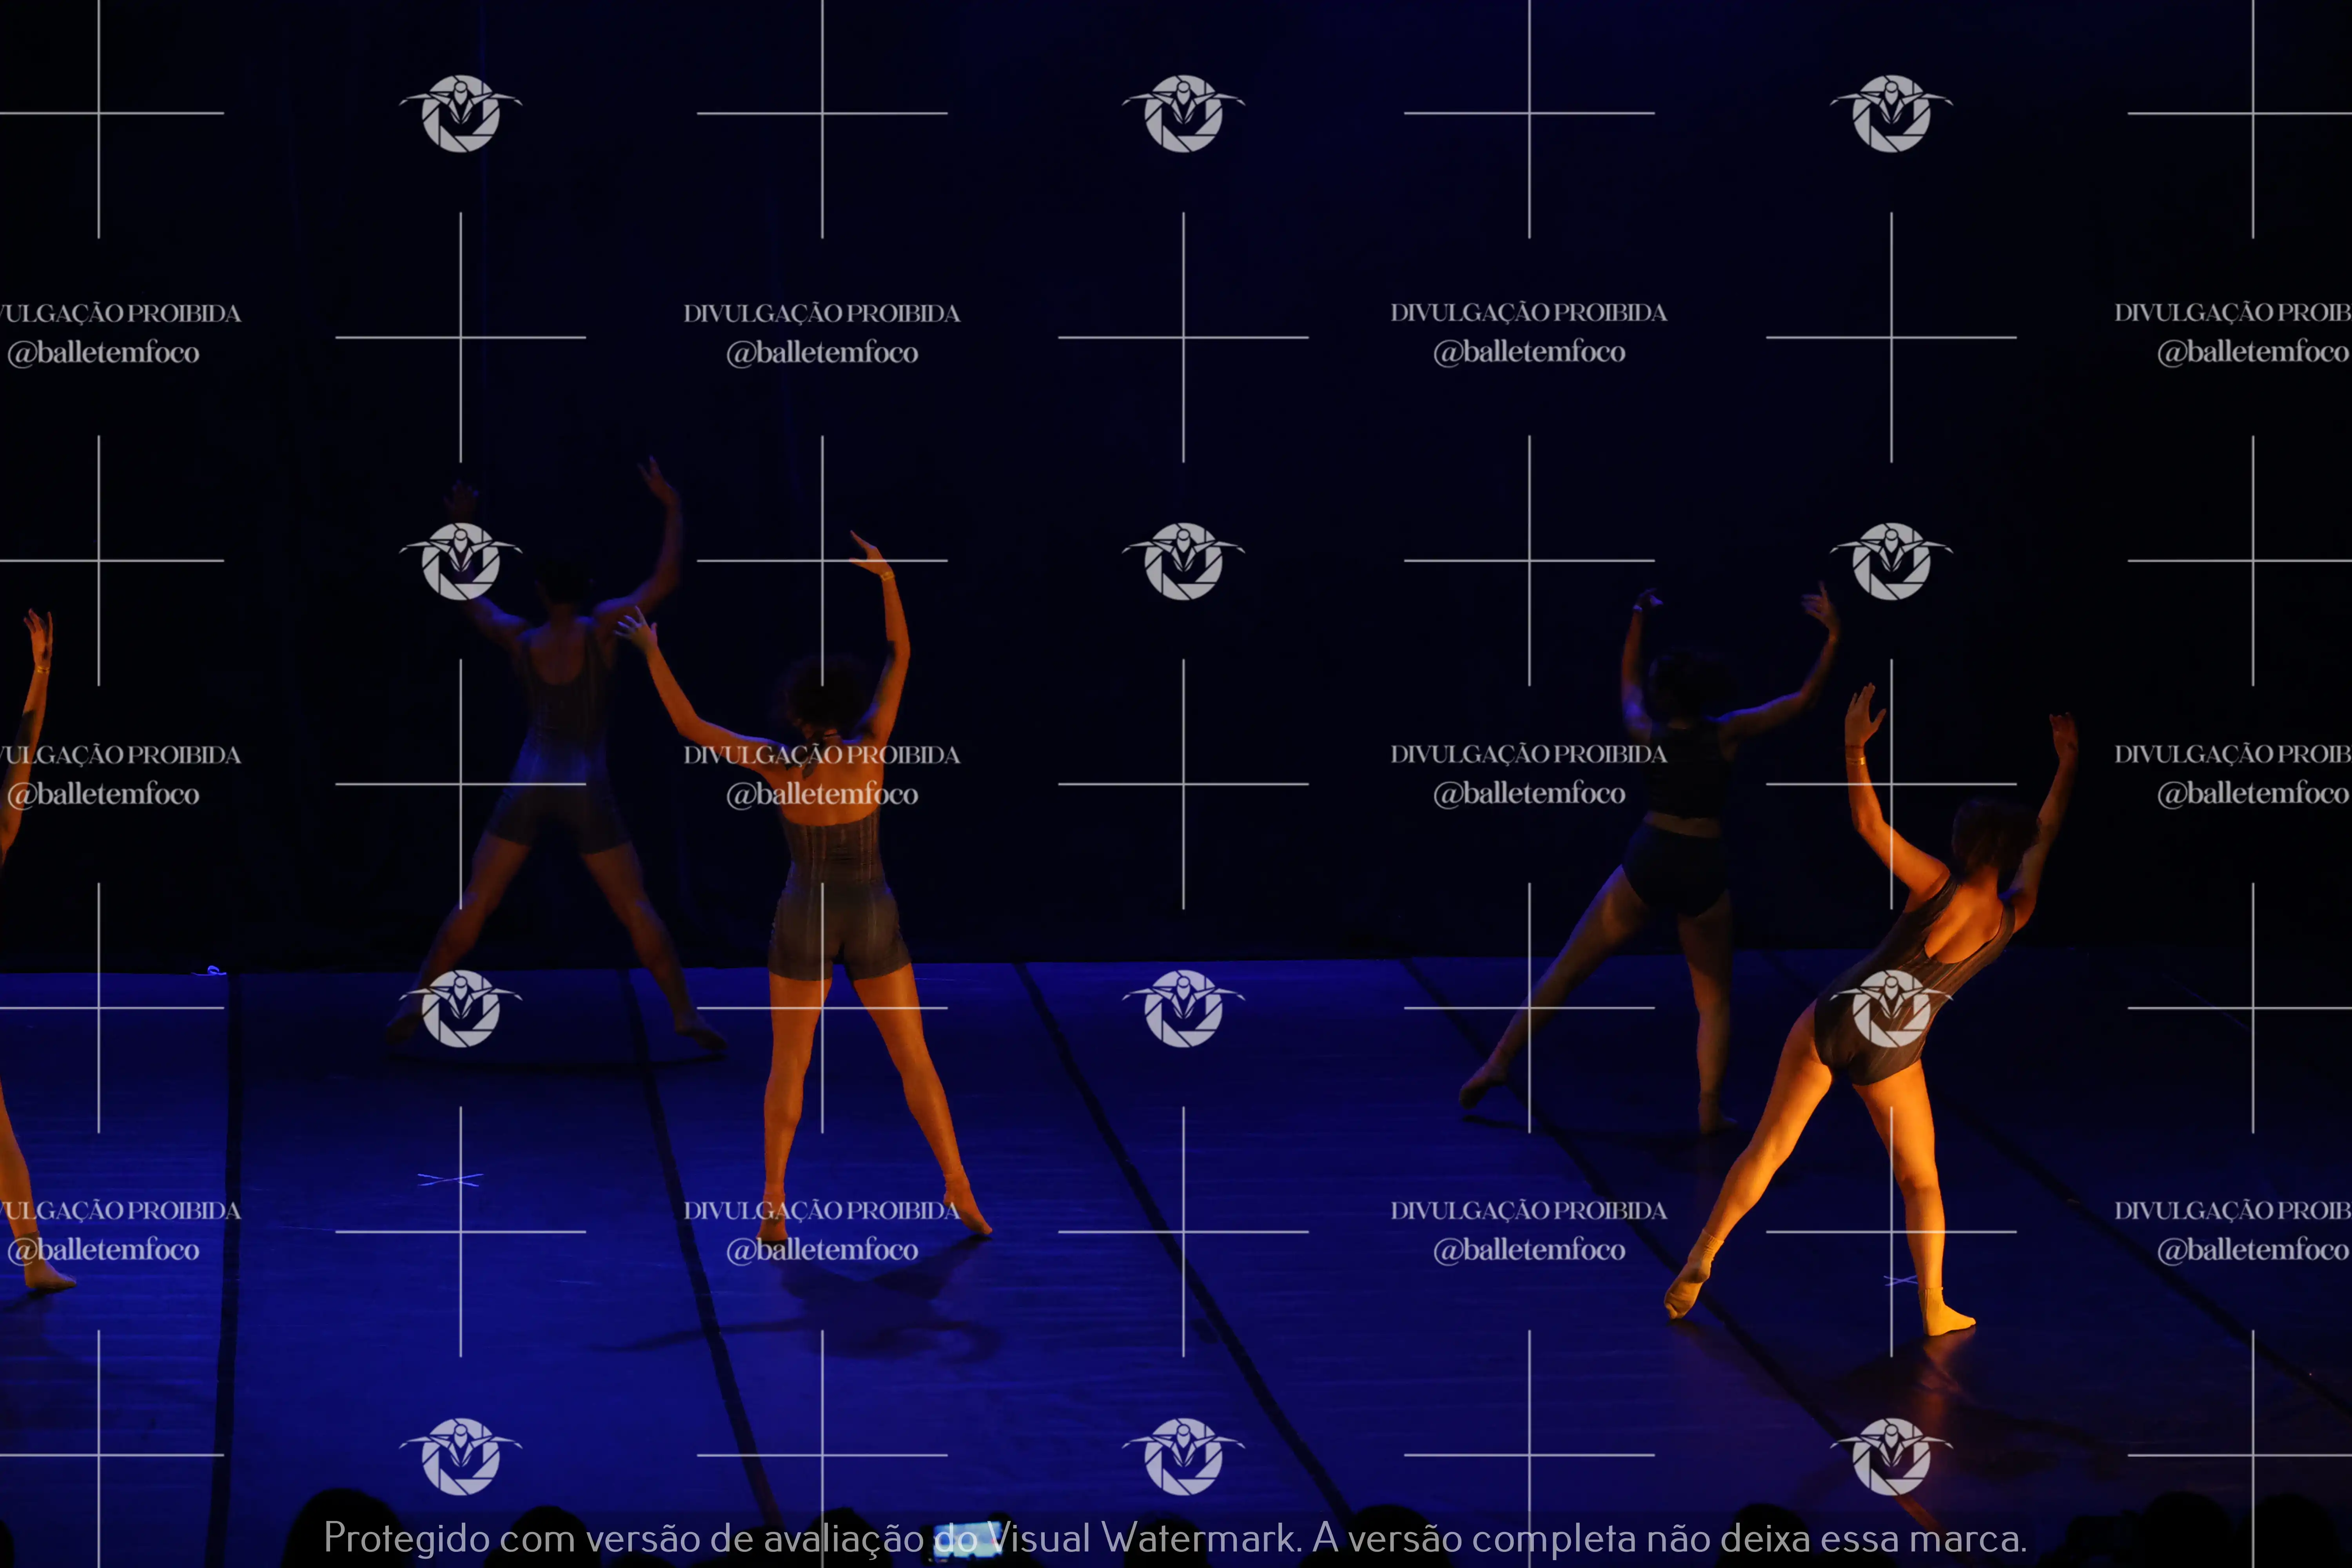Click the bottom-right camera logo watermark
Image resolution: width=2352 pixels, height=1568 pixels.
tap(1891, 1456)
